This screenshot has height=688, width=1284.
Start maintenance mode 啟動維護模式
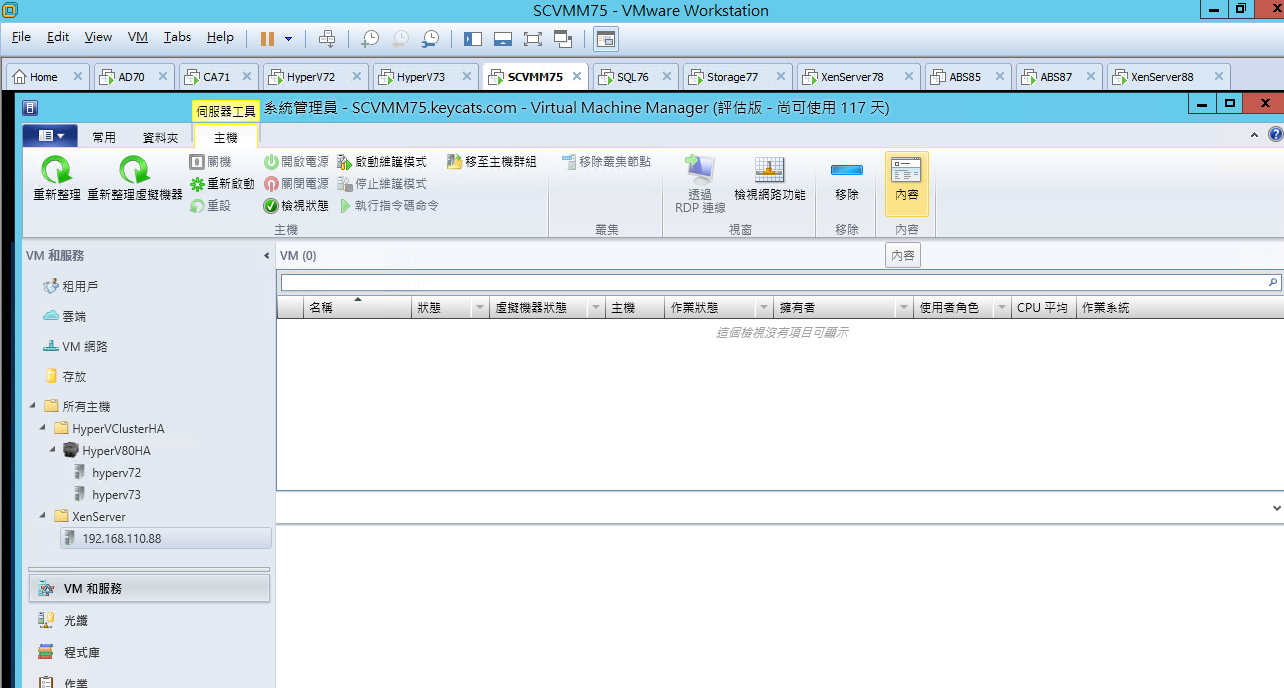[x=382, y=162]
